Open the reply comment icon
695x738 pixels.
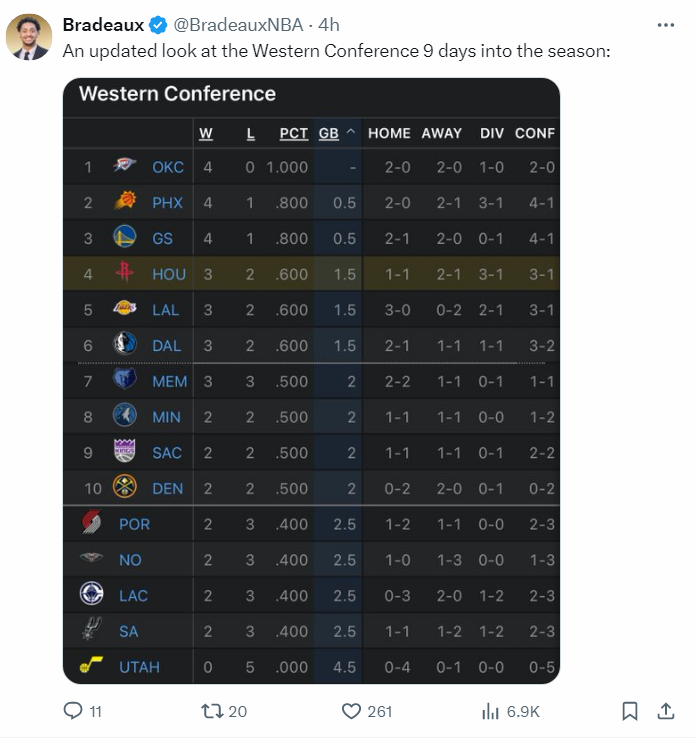tap(73, 711)
